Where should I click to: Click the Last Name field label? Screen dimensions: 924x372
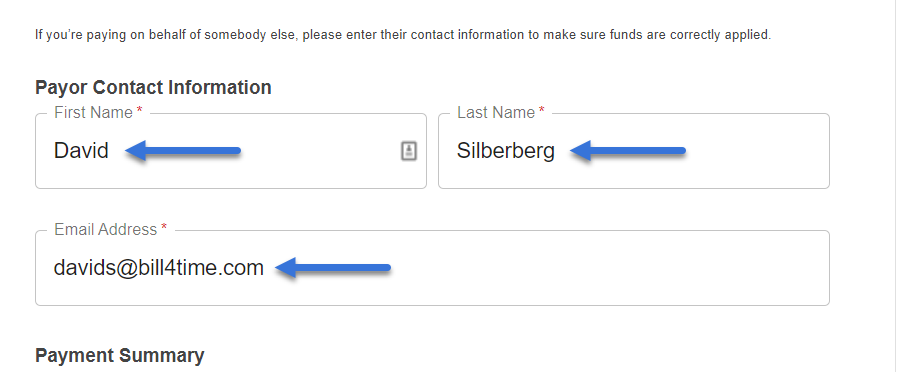(x=496, y=113)
